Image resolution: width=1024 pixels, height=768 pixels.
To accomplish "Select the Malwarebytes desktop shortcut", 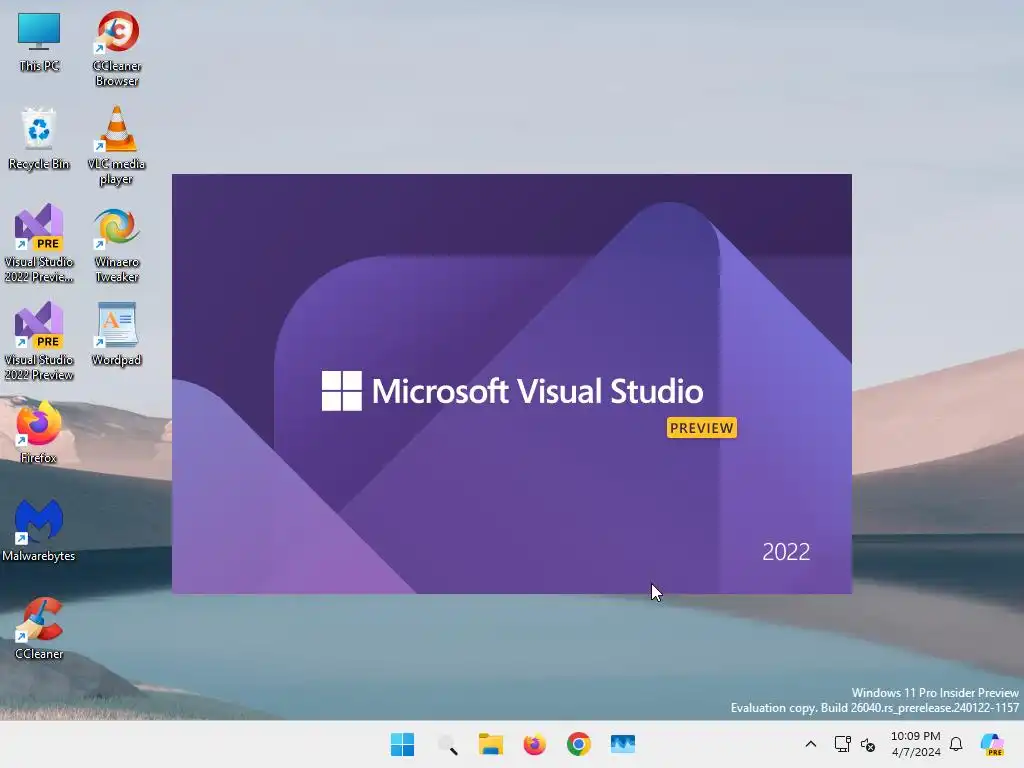I will point(39,530).
